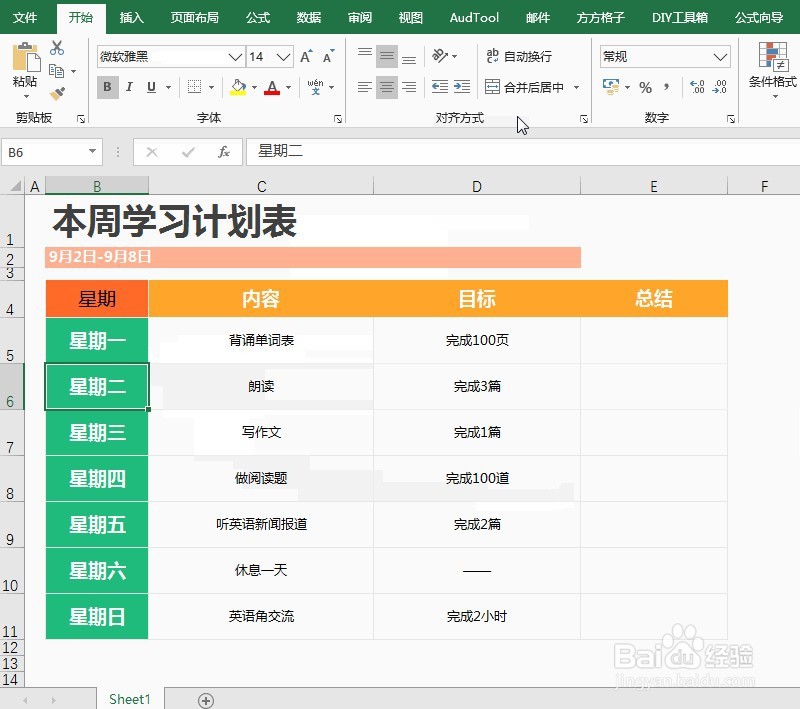800x709 pixels.
Task: Click the 合并后居中 merge and center button
Action: 527,87
